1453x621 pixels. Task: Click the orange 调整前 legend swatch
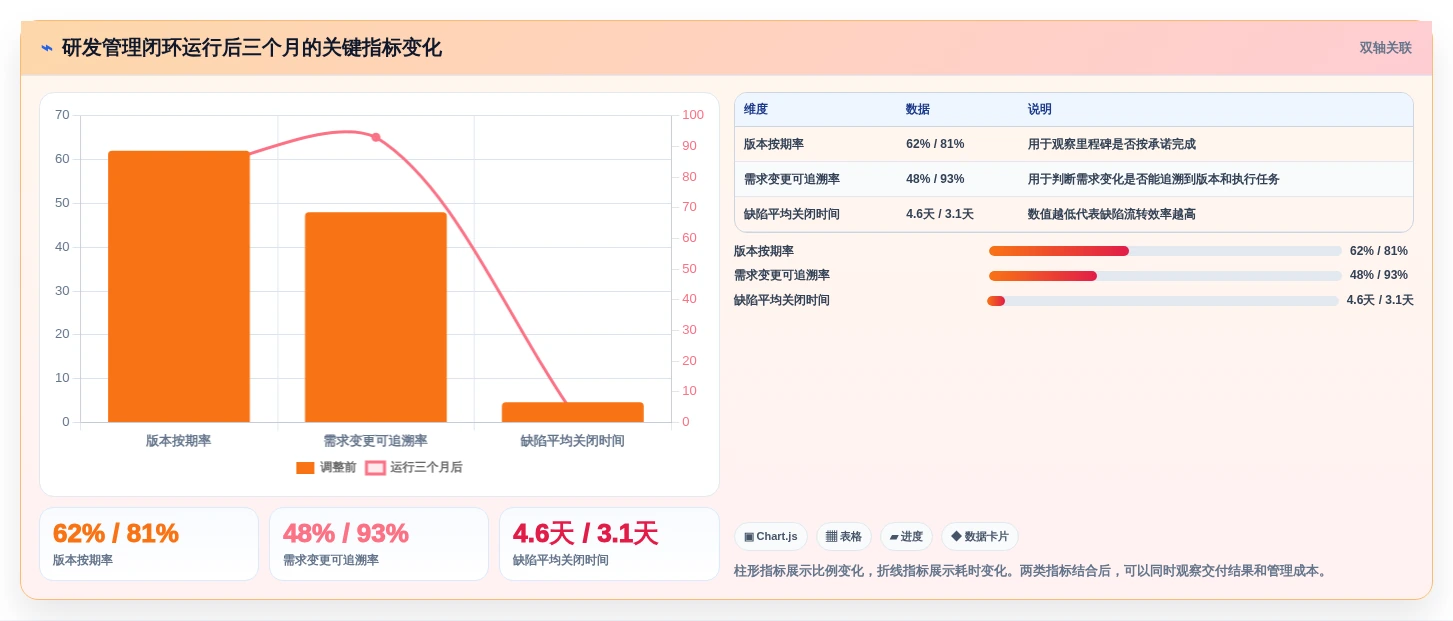tap(305, 468)
